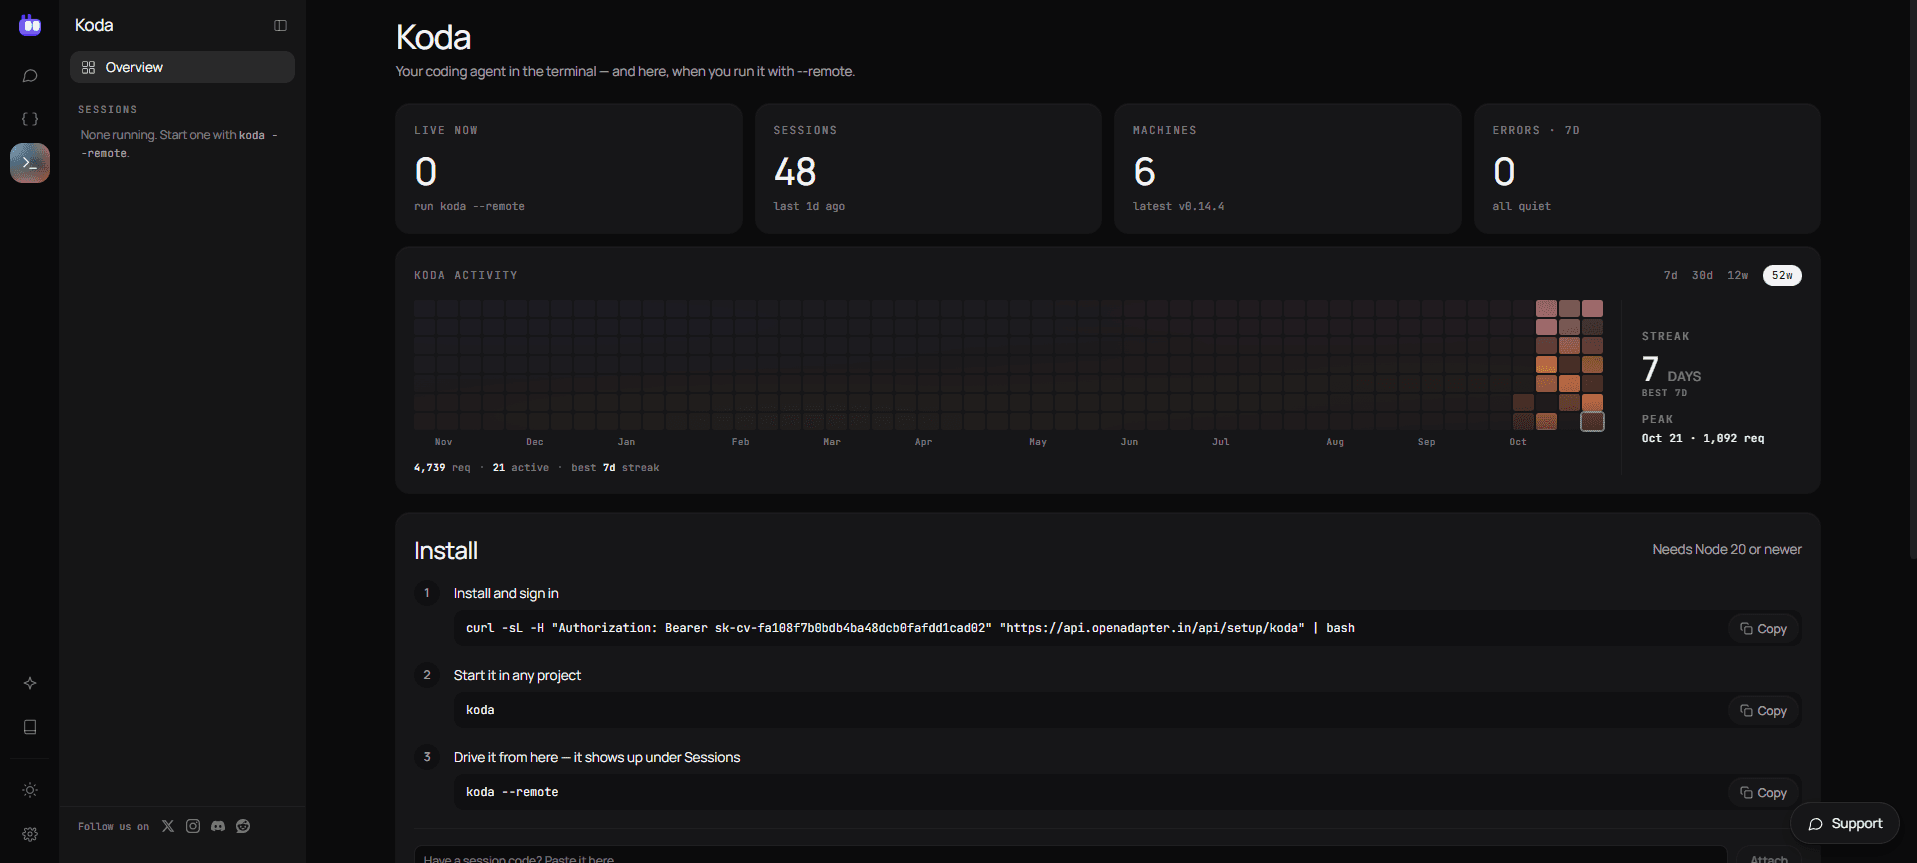Click the 'Start it in any project' step
The height and width of the screenshot is (863, 1917).
517,676
